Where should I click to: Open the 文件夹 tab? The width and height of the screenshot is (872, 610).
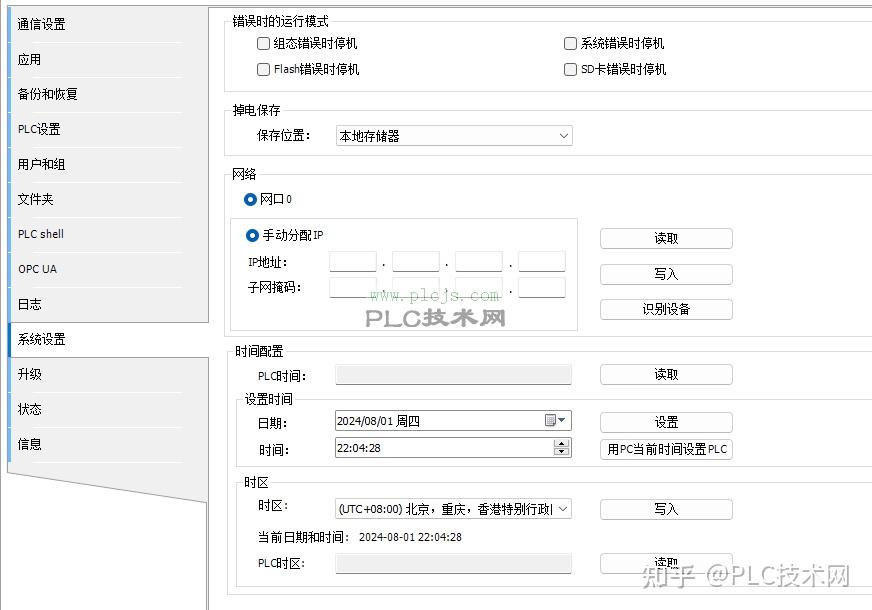[108, 199]
